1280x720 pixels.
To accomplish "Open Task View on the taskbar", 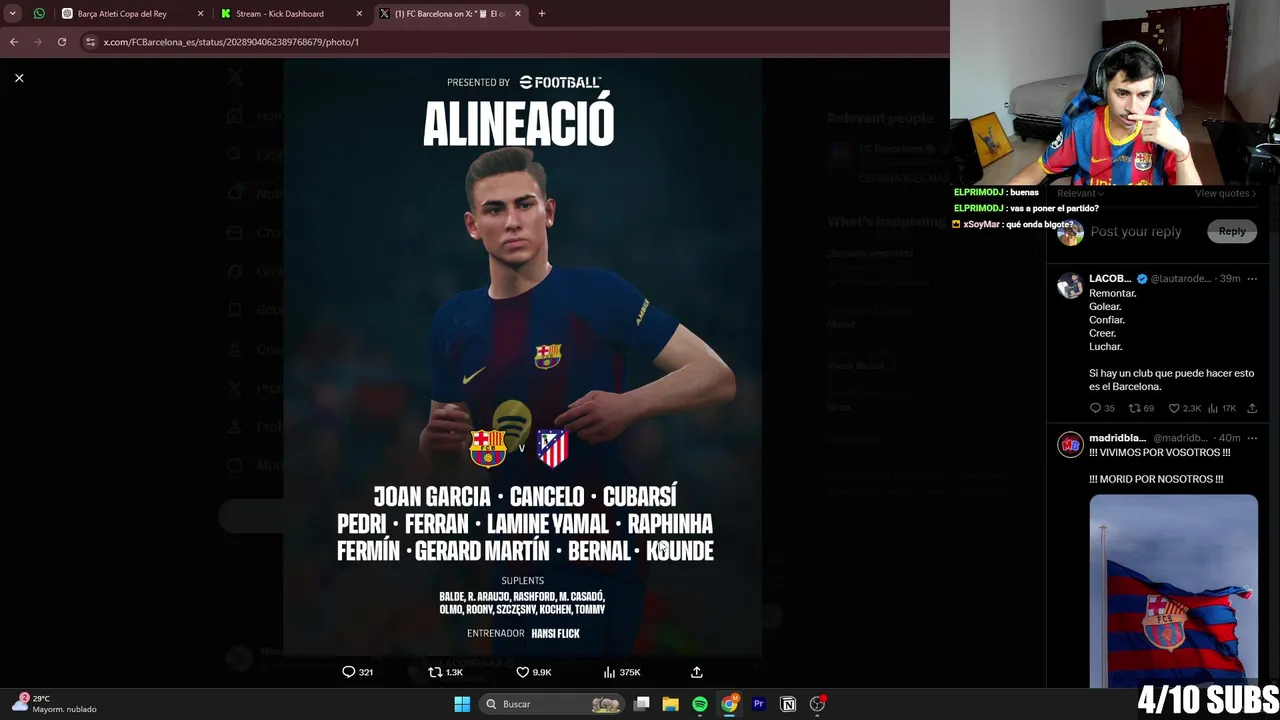I will click(x=642, y=704).
